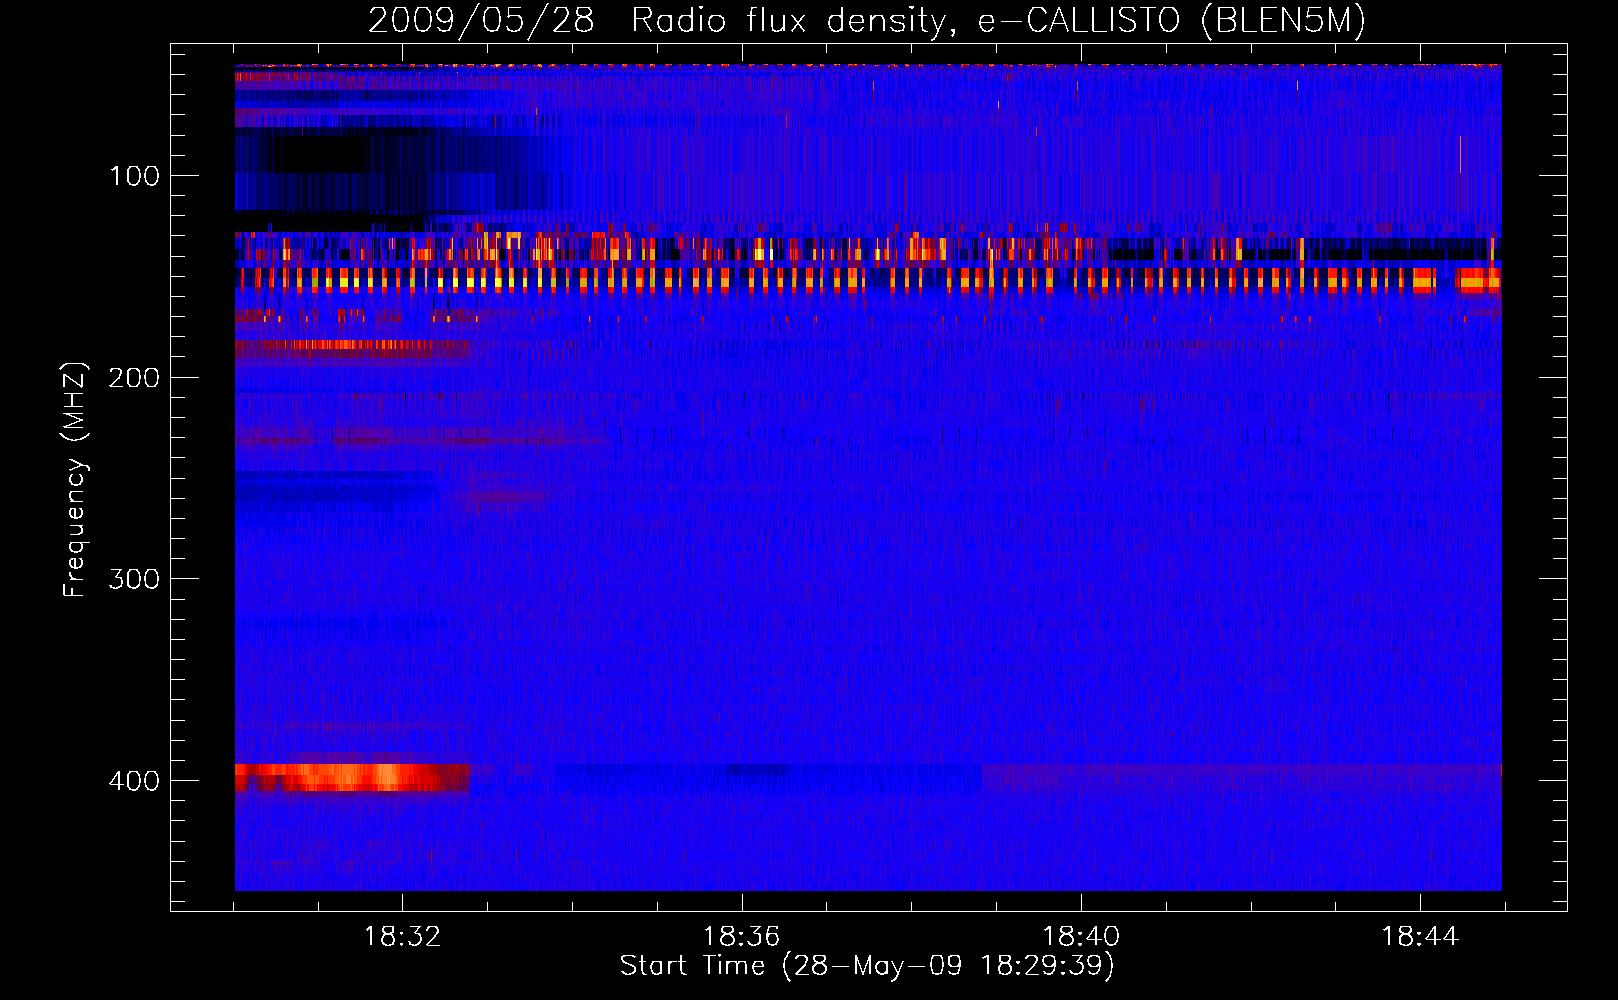1618x1000 pixels.
Task: Click the 18:32 time tick label
Action: 402,937
